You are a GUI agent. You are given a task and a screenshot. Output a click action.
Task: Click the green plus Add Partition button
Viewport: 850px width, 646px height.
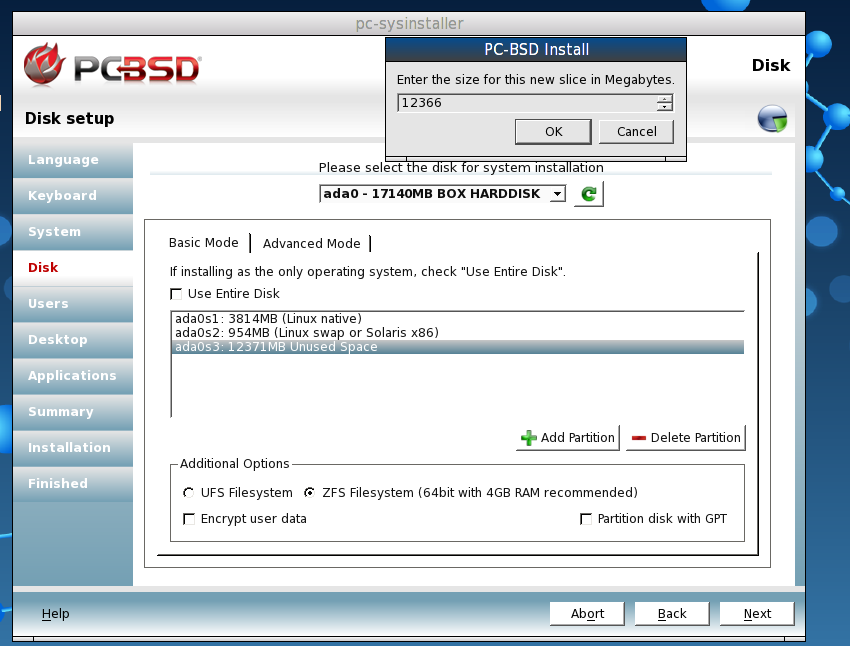click(568, 437)
